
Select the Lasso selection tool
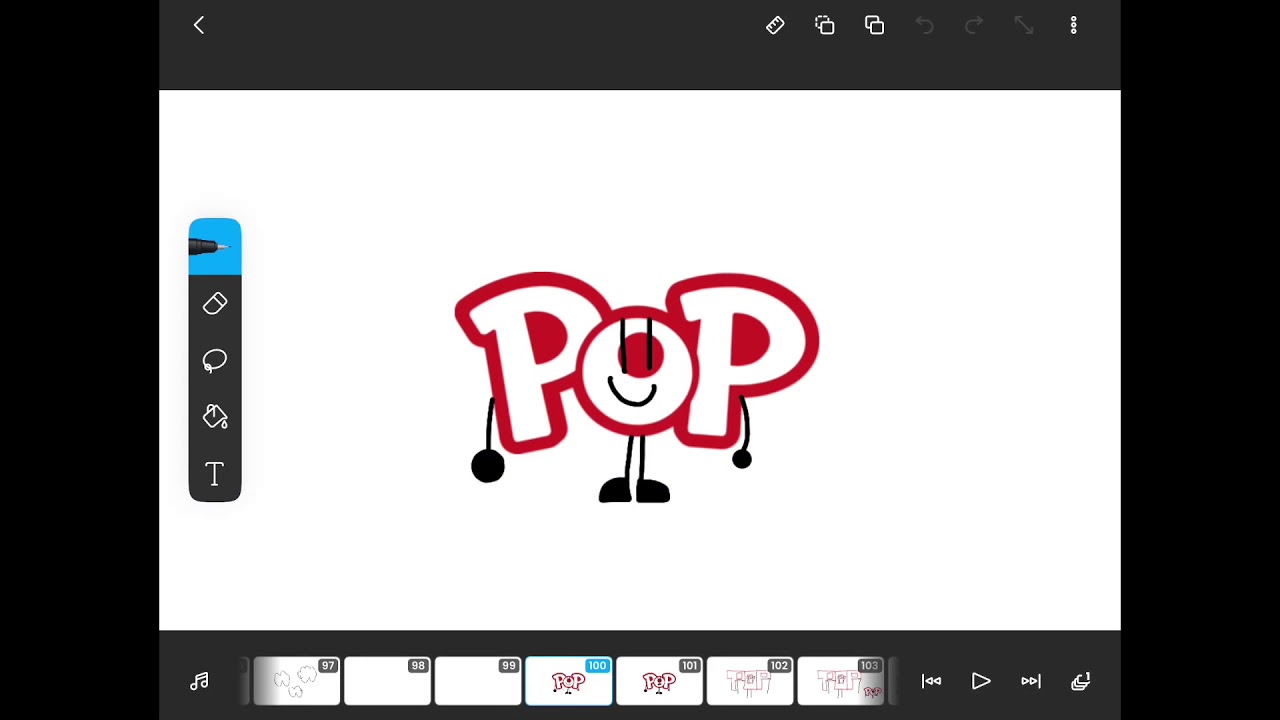pyautogui.click(x=215, y=360)
